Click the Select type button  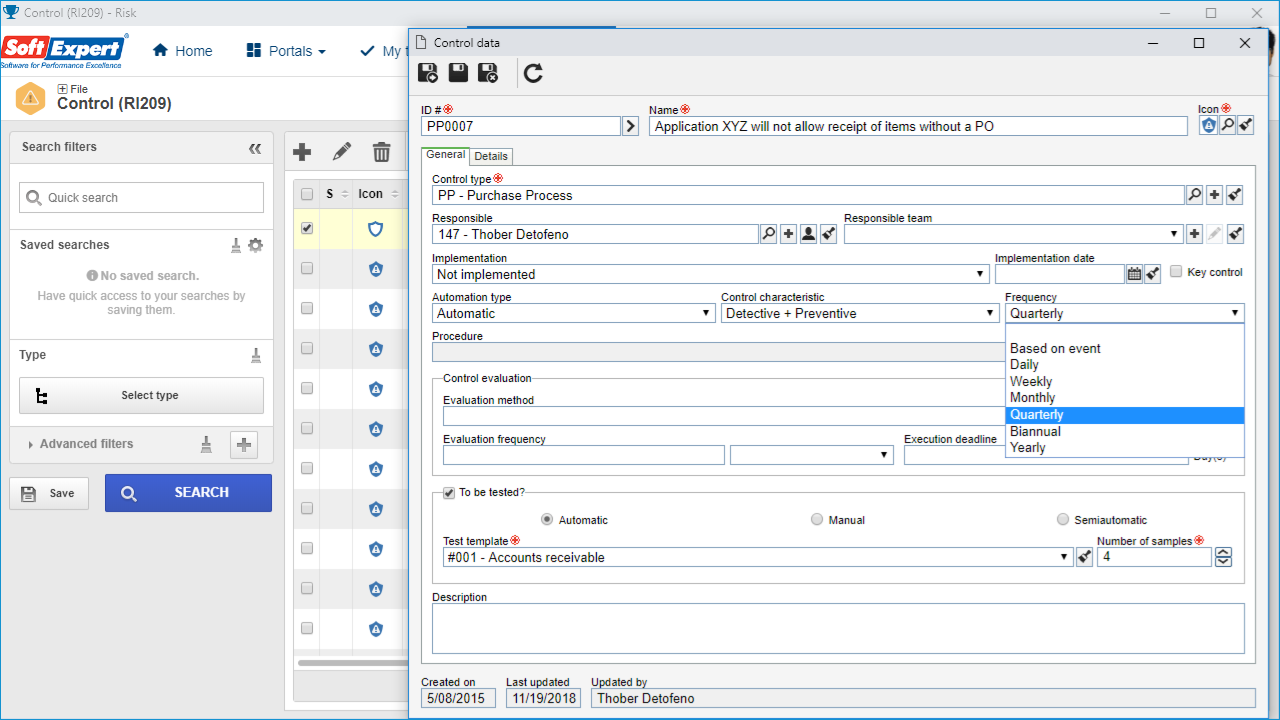click(x=141, y=395)
